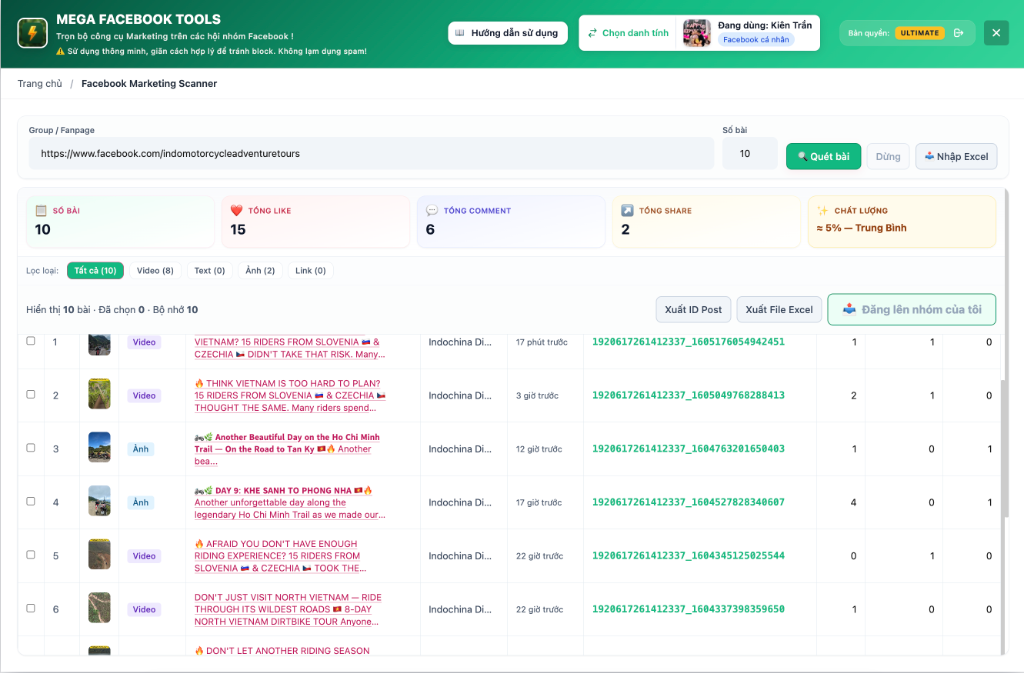Click the Kiên Trần profile avatar
Screen dimensions: 1024x673
point(696,33)
